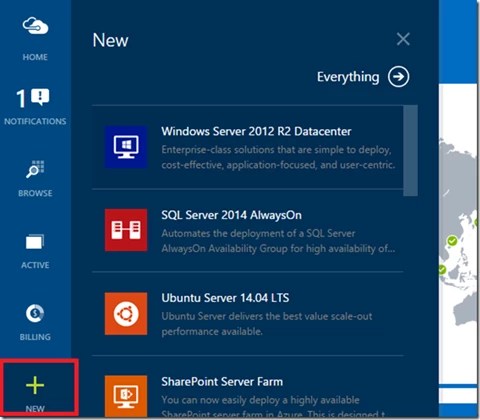Image resolution: width=480 pixels, height=420 pixels.
Task: Click the SharePoint Server Farm icon
Action: tap(126, 396)
